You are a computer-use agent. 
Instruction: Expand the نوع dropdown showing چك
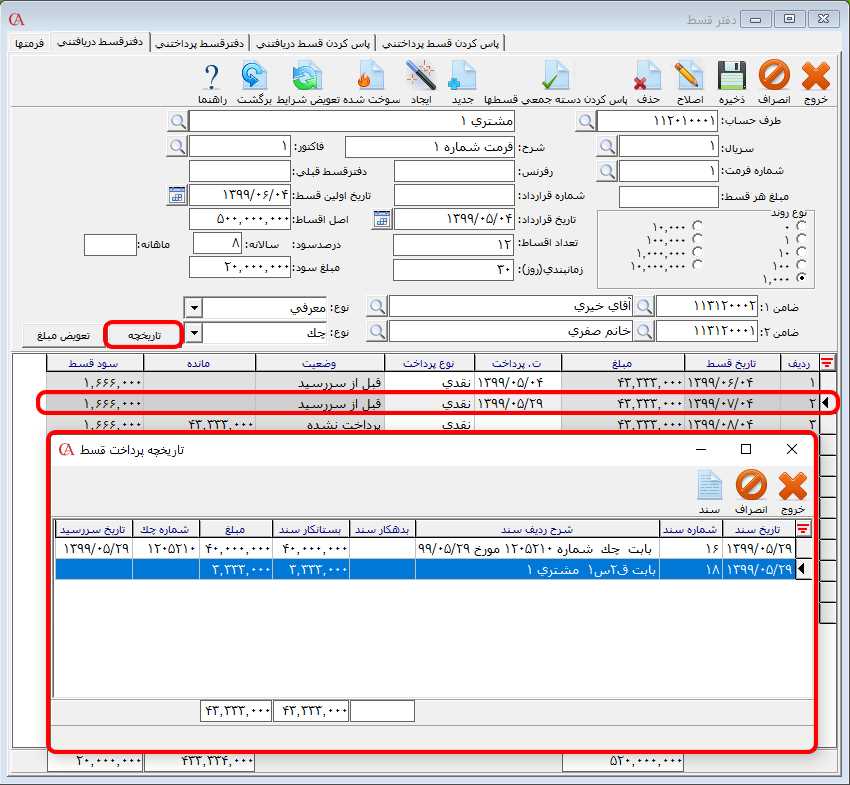[194, 332]
